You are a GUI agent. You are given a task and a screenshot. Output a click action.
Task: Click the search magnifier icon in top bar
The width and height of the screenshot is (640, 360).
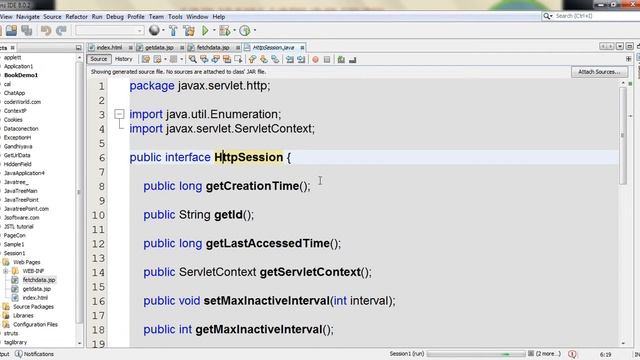click(547, 16)
